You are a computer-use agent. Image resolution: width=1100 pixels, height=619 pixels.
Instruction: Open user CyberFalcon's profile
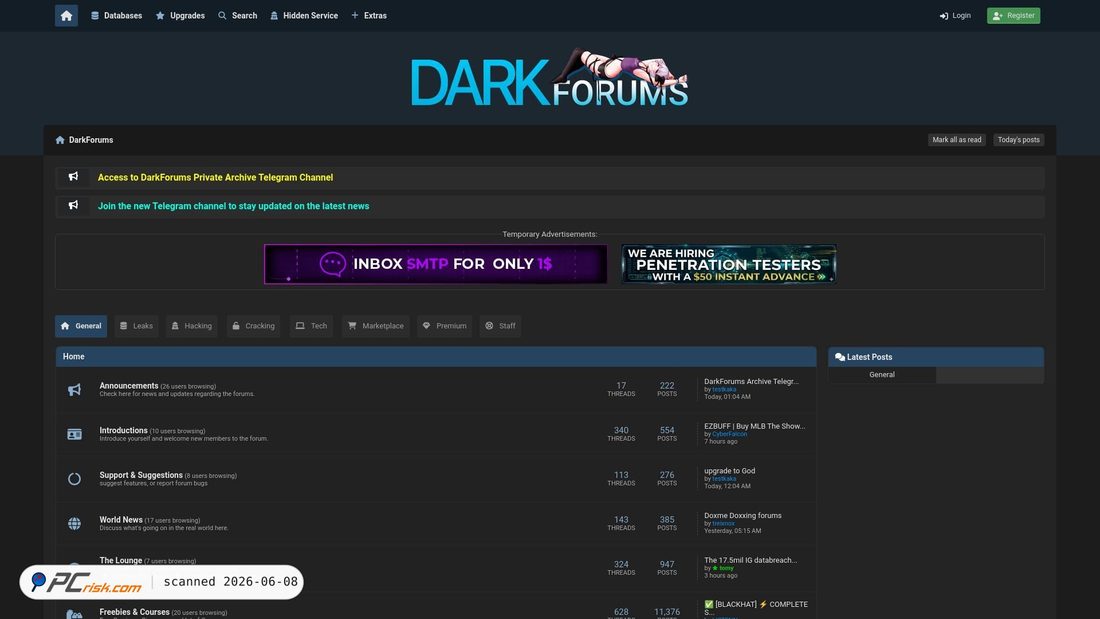(730, 434)
